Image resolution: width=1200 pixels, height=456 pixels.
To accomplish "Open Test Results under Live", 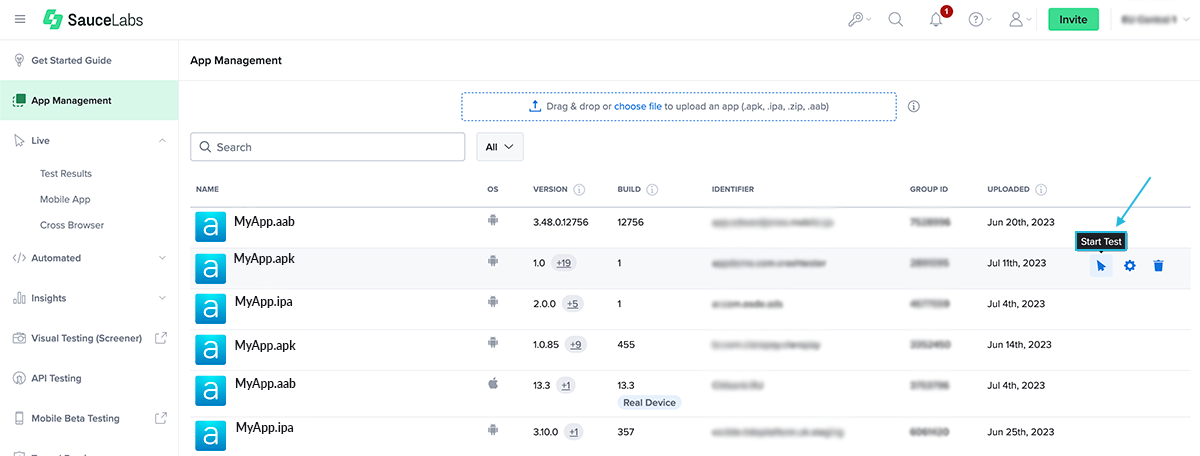I will point(66,174).
